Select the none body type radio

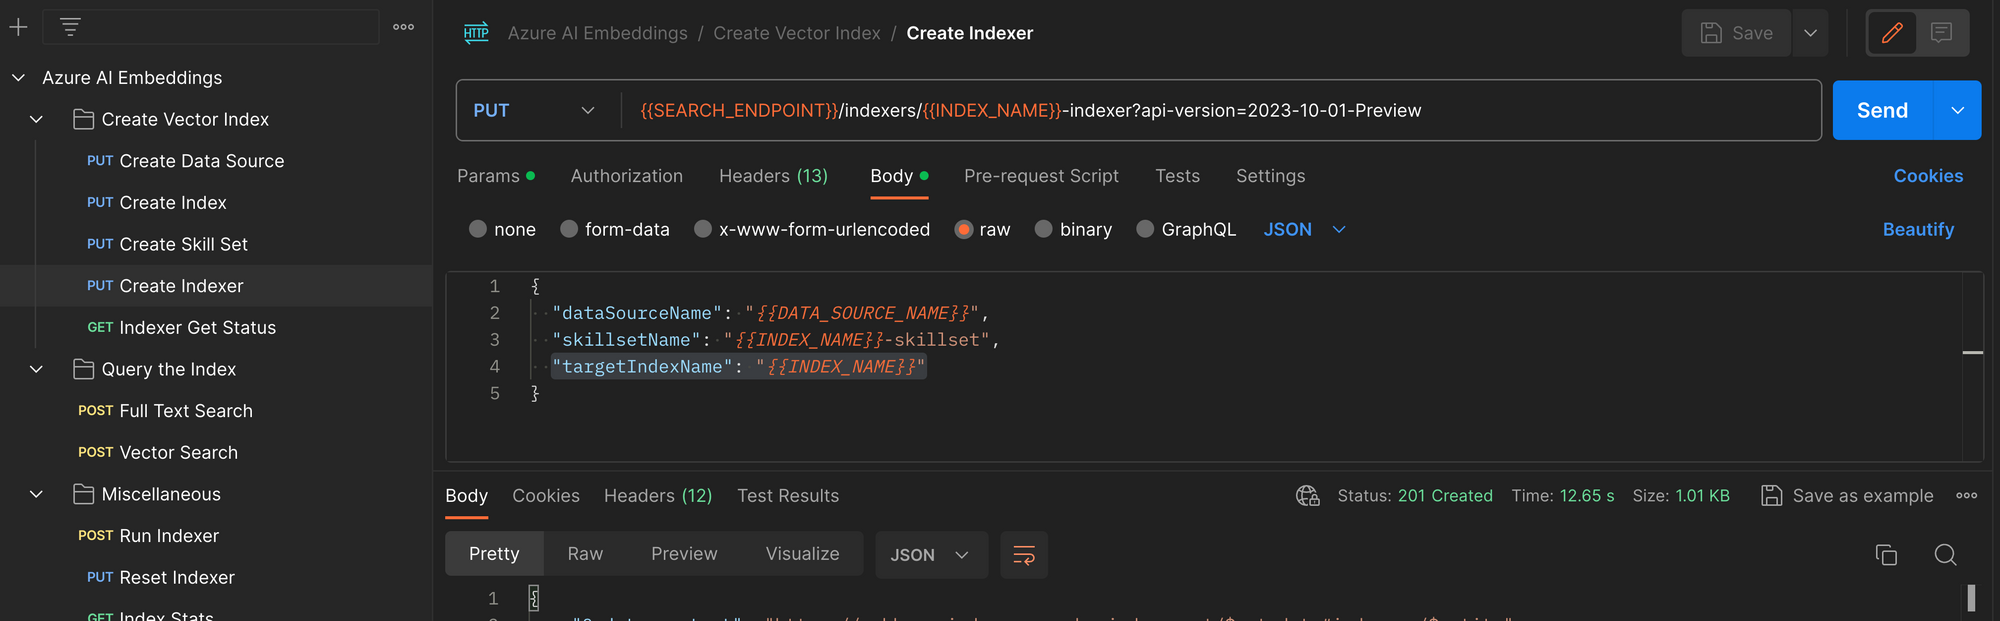click(478, 229)
